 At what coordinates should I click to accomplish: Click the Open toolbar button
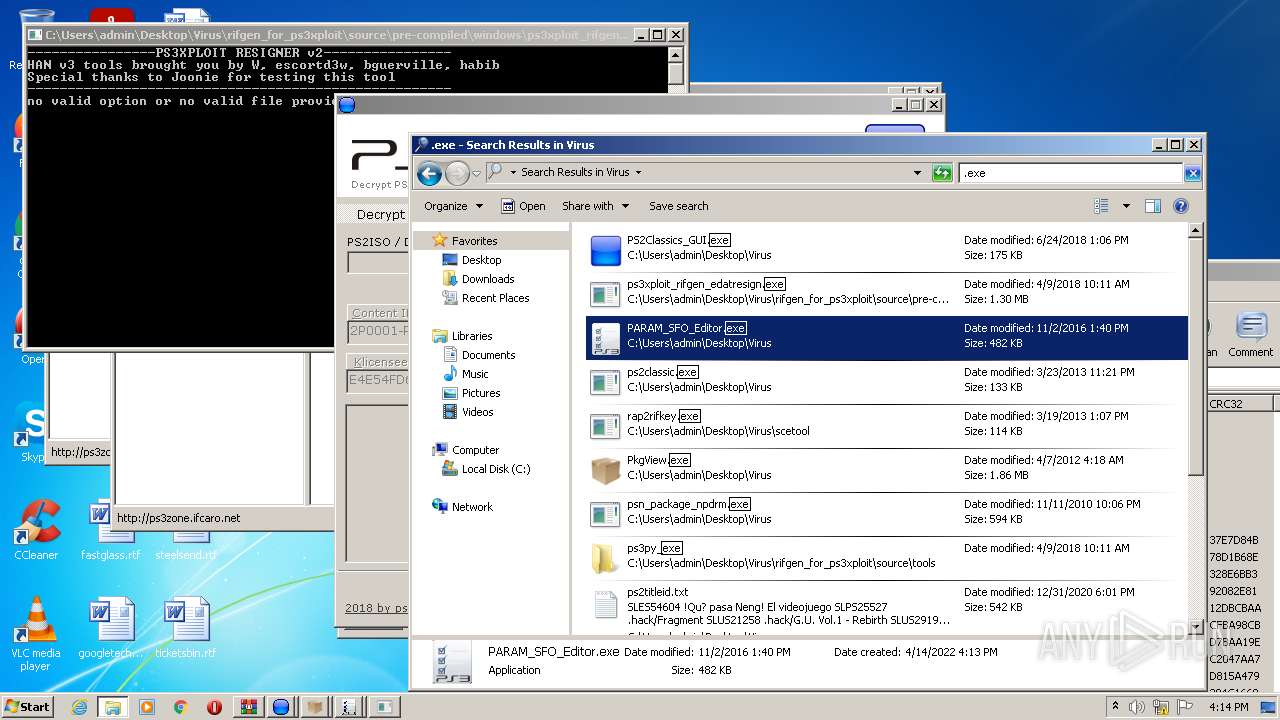(x=523, y=206)
